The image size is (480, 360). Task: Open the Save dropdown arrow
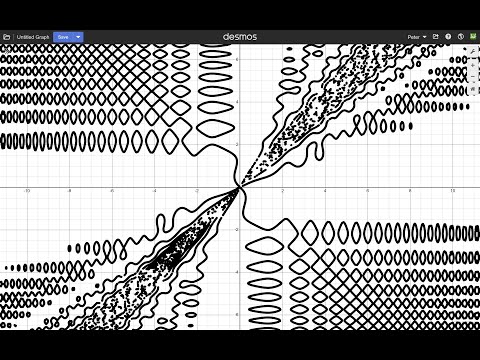pos(78,37)
